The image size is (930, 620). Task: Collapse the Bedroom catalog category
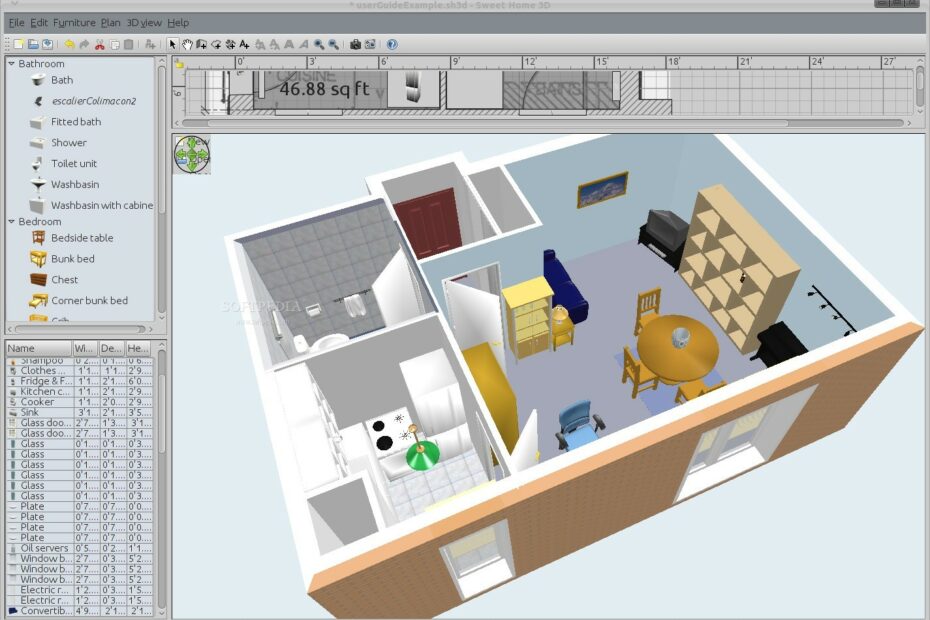click(11, 221)
